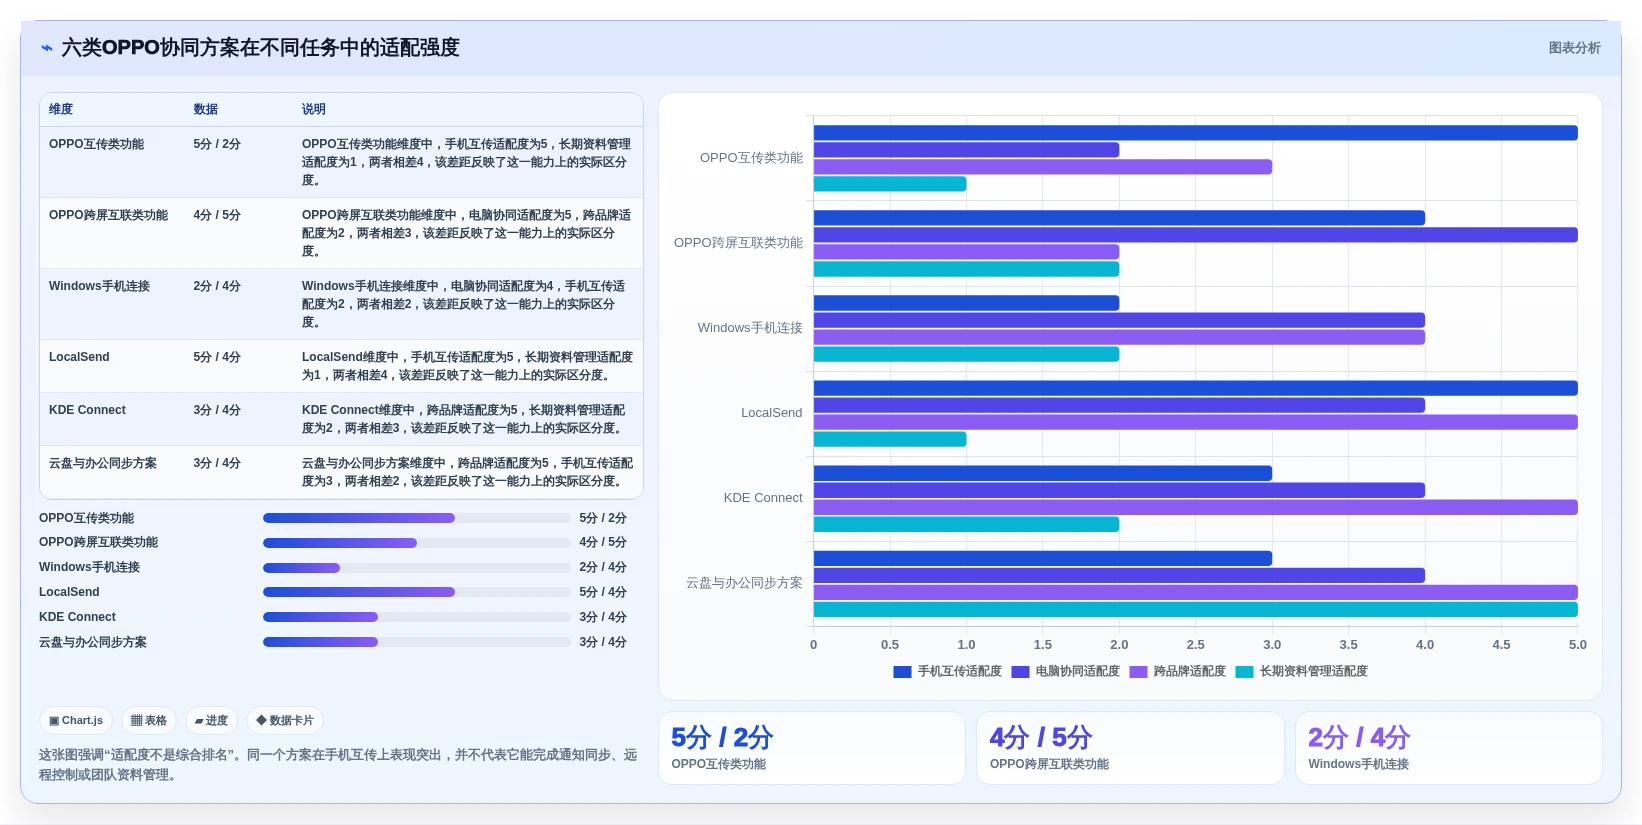The image size is (1642, 825).
Task: Select the KDE Connect table row name
Action: tap(87, 410)
